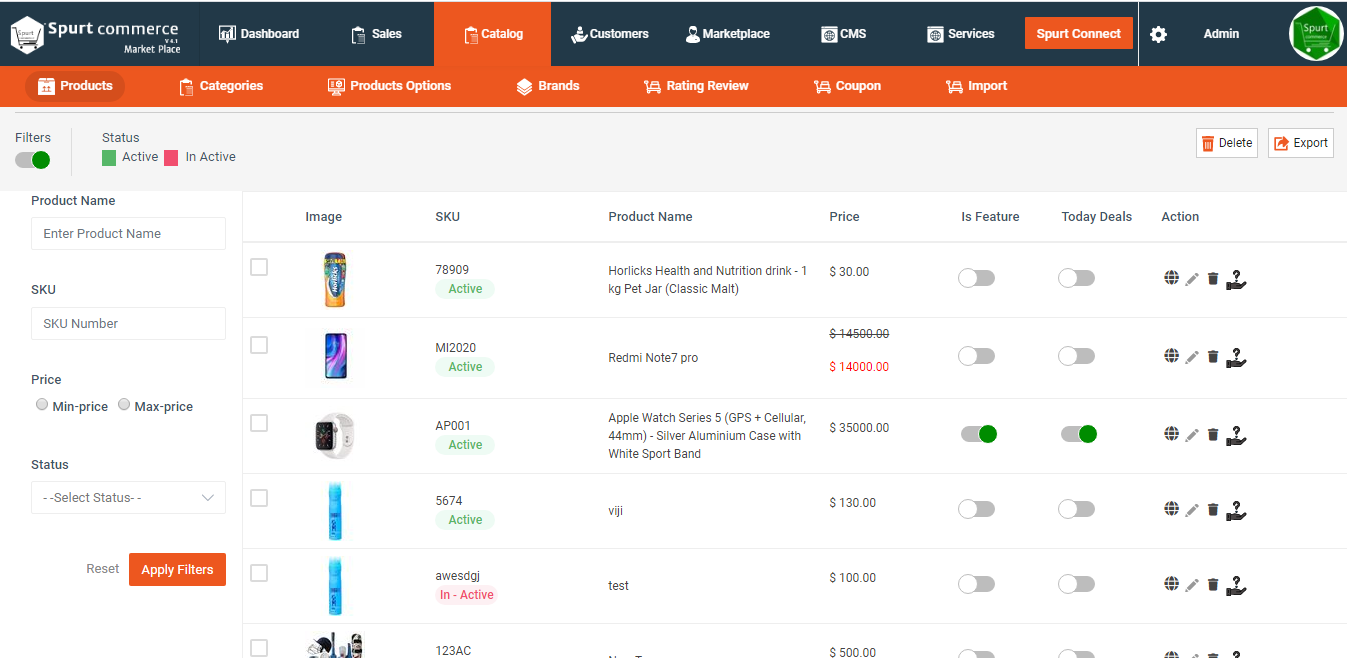The height and width of the screenshot is (658, 1347).
Task: Enable Today Deals toggle for Redmi Note7 pro
Action: pyautogui.click(x=1076, y=356)
